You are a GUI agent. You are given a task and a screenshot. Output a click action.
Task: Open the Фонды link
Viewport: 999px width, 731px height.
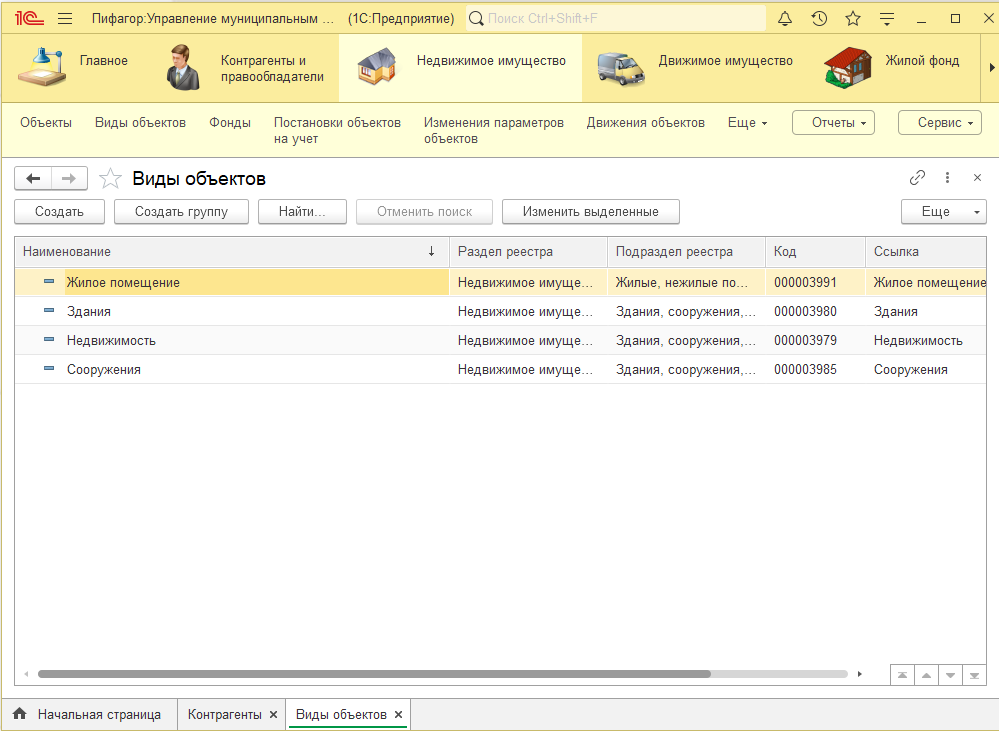pyautogui.click(x=230, y=122)
